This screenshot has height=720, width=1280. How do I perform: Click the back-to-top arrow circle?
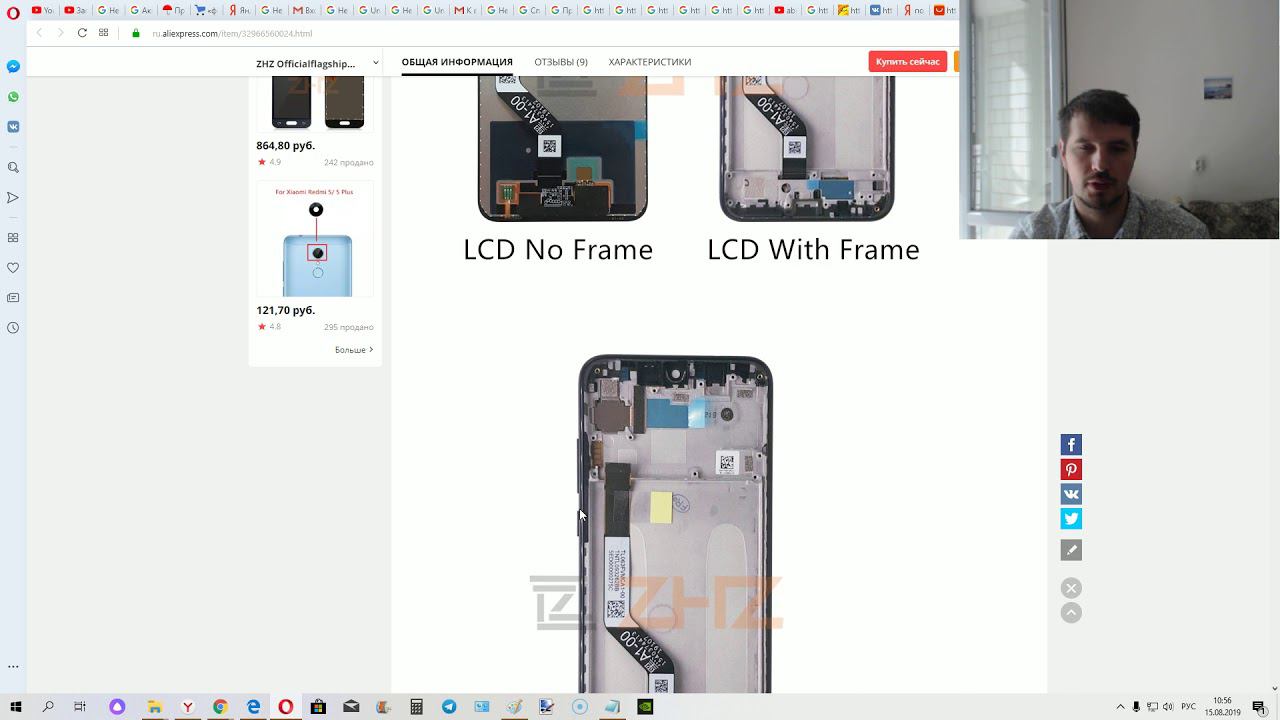tap(1071, 613)
